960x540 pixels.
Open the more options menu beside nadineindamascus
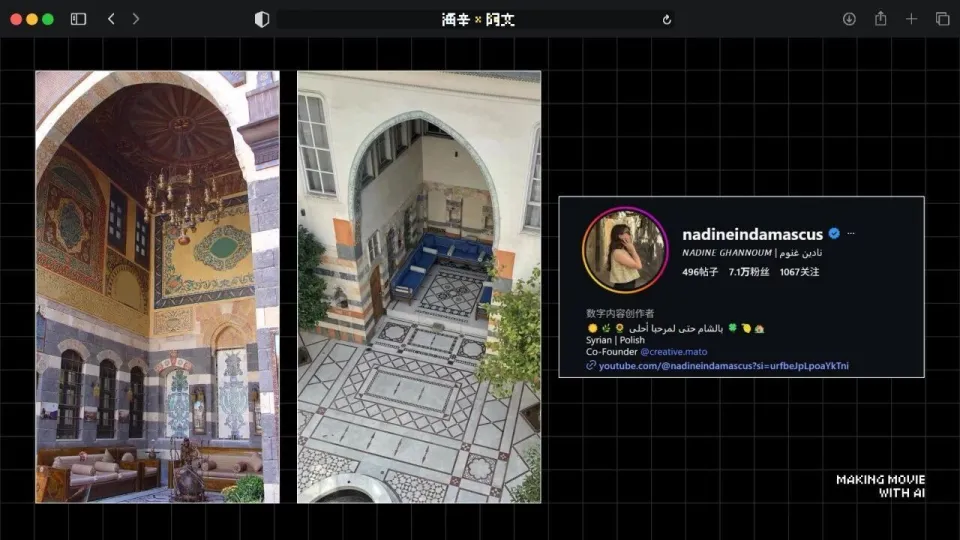click(x=851, y=233)
